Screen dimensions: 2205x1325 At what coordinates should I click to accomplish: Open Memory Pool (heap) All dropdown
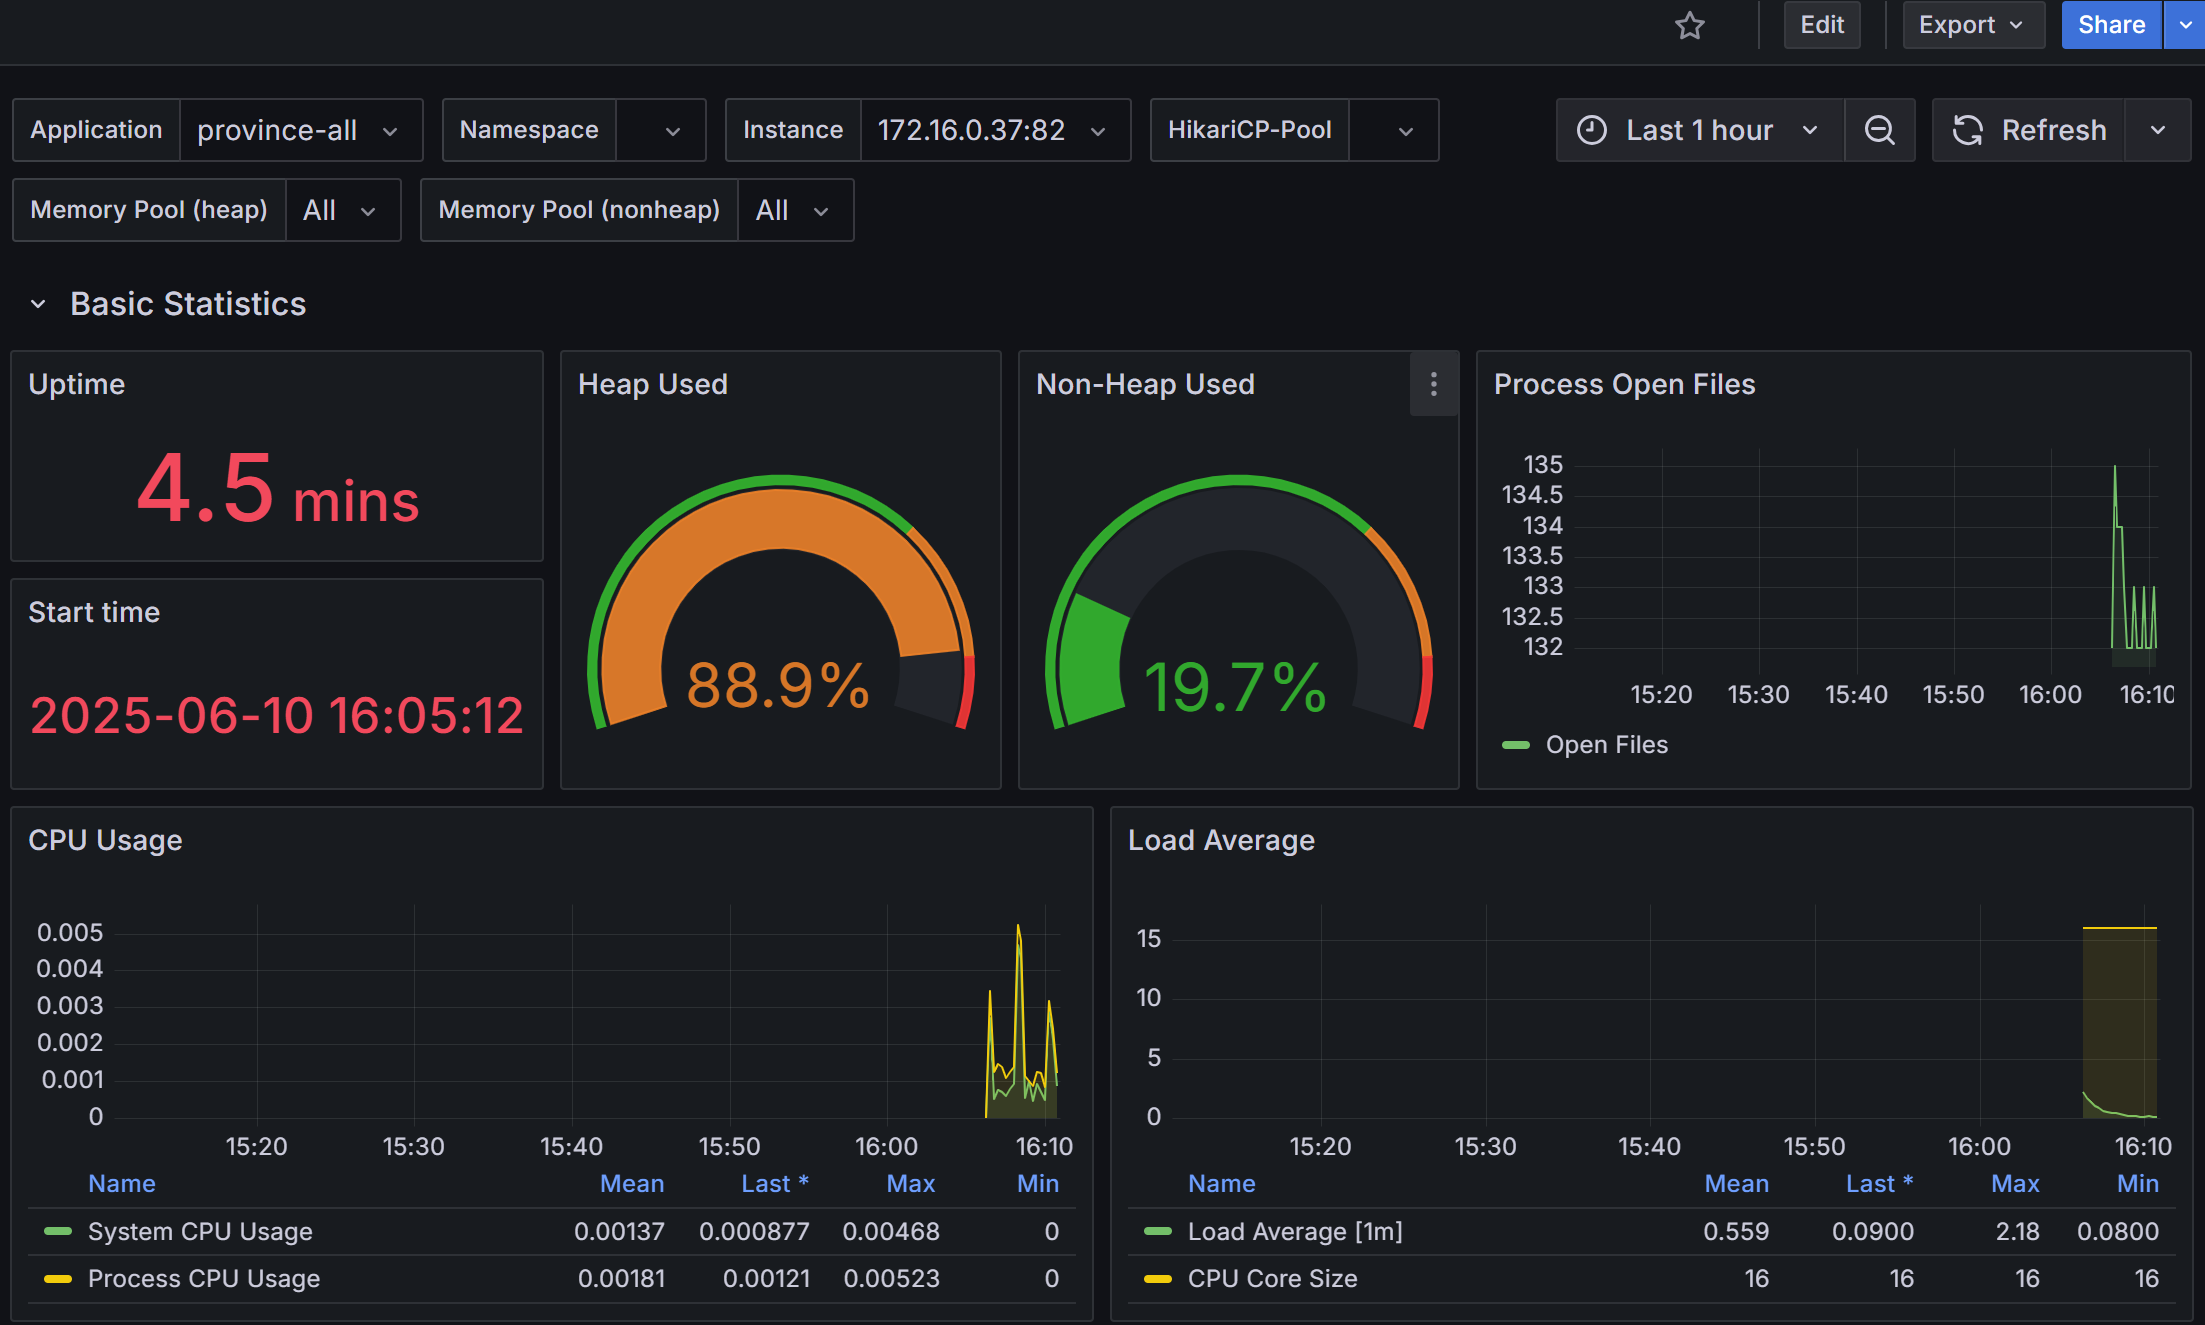341,210
